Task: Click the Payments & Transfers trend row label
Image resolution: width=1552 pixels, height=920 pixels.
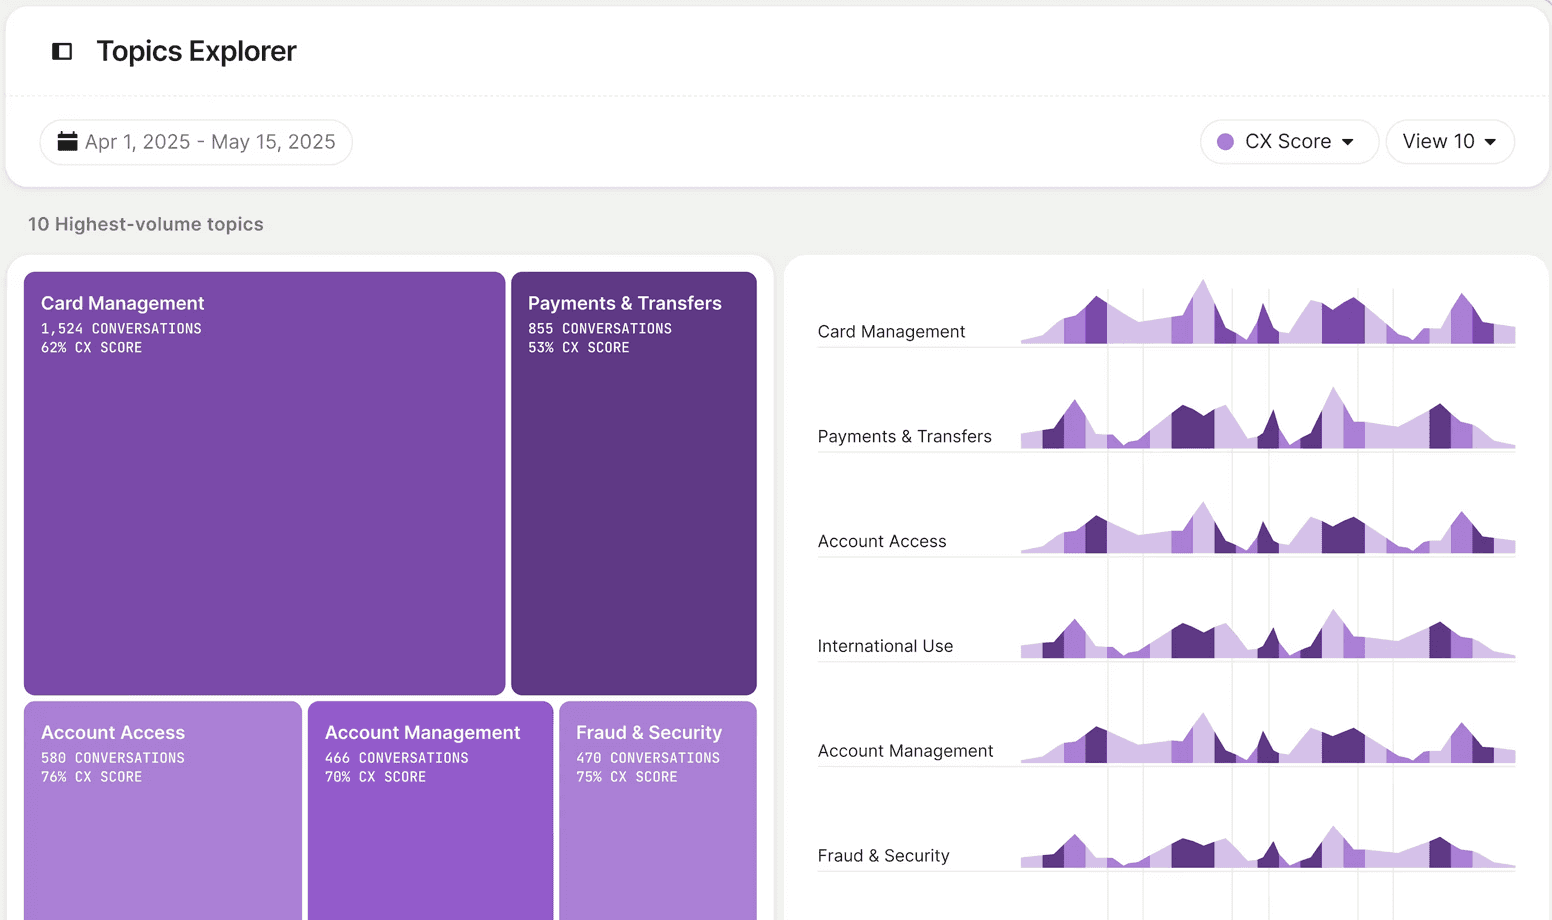Action: [x=904, y=436]
